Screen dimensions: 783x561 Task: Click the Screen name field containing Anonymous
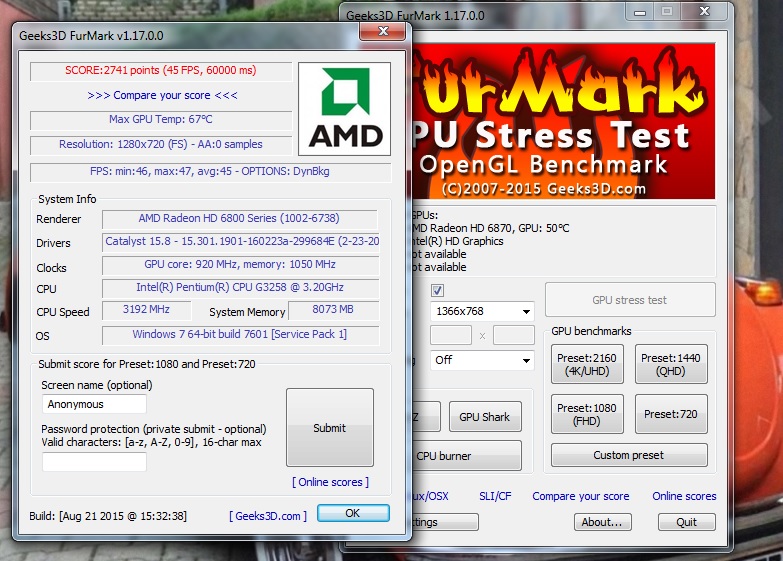(94, 404)
